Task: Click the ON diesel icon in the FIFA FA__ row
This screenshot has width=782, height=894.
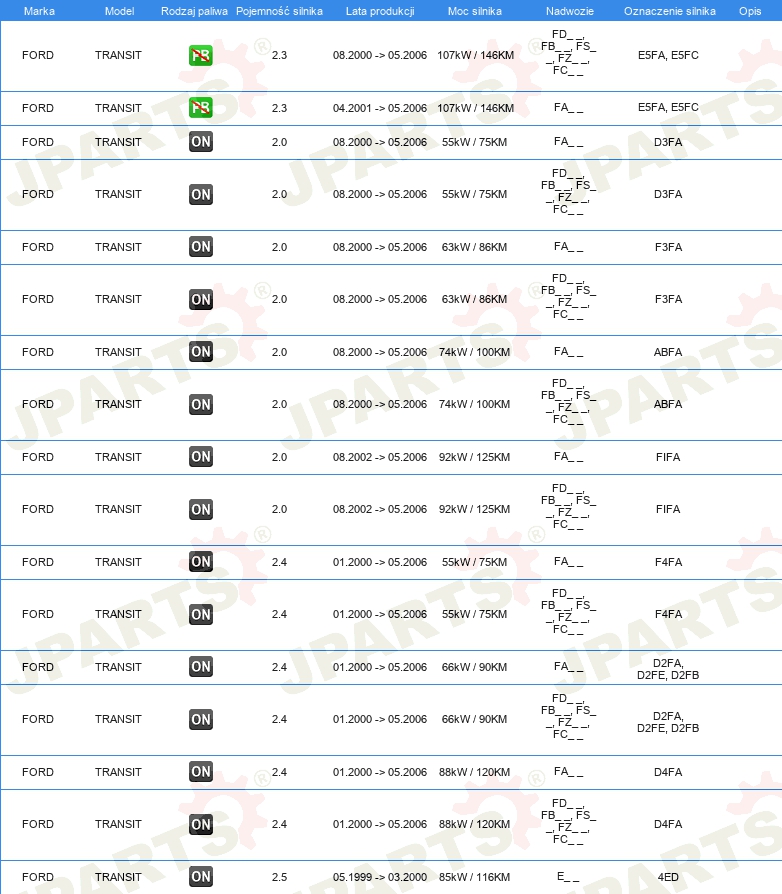Action: tap(201, 457)
